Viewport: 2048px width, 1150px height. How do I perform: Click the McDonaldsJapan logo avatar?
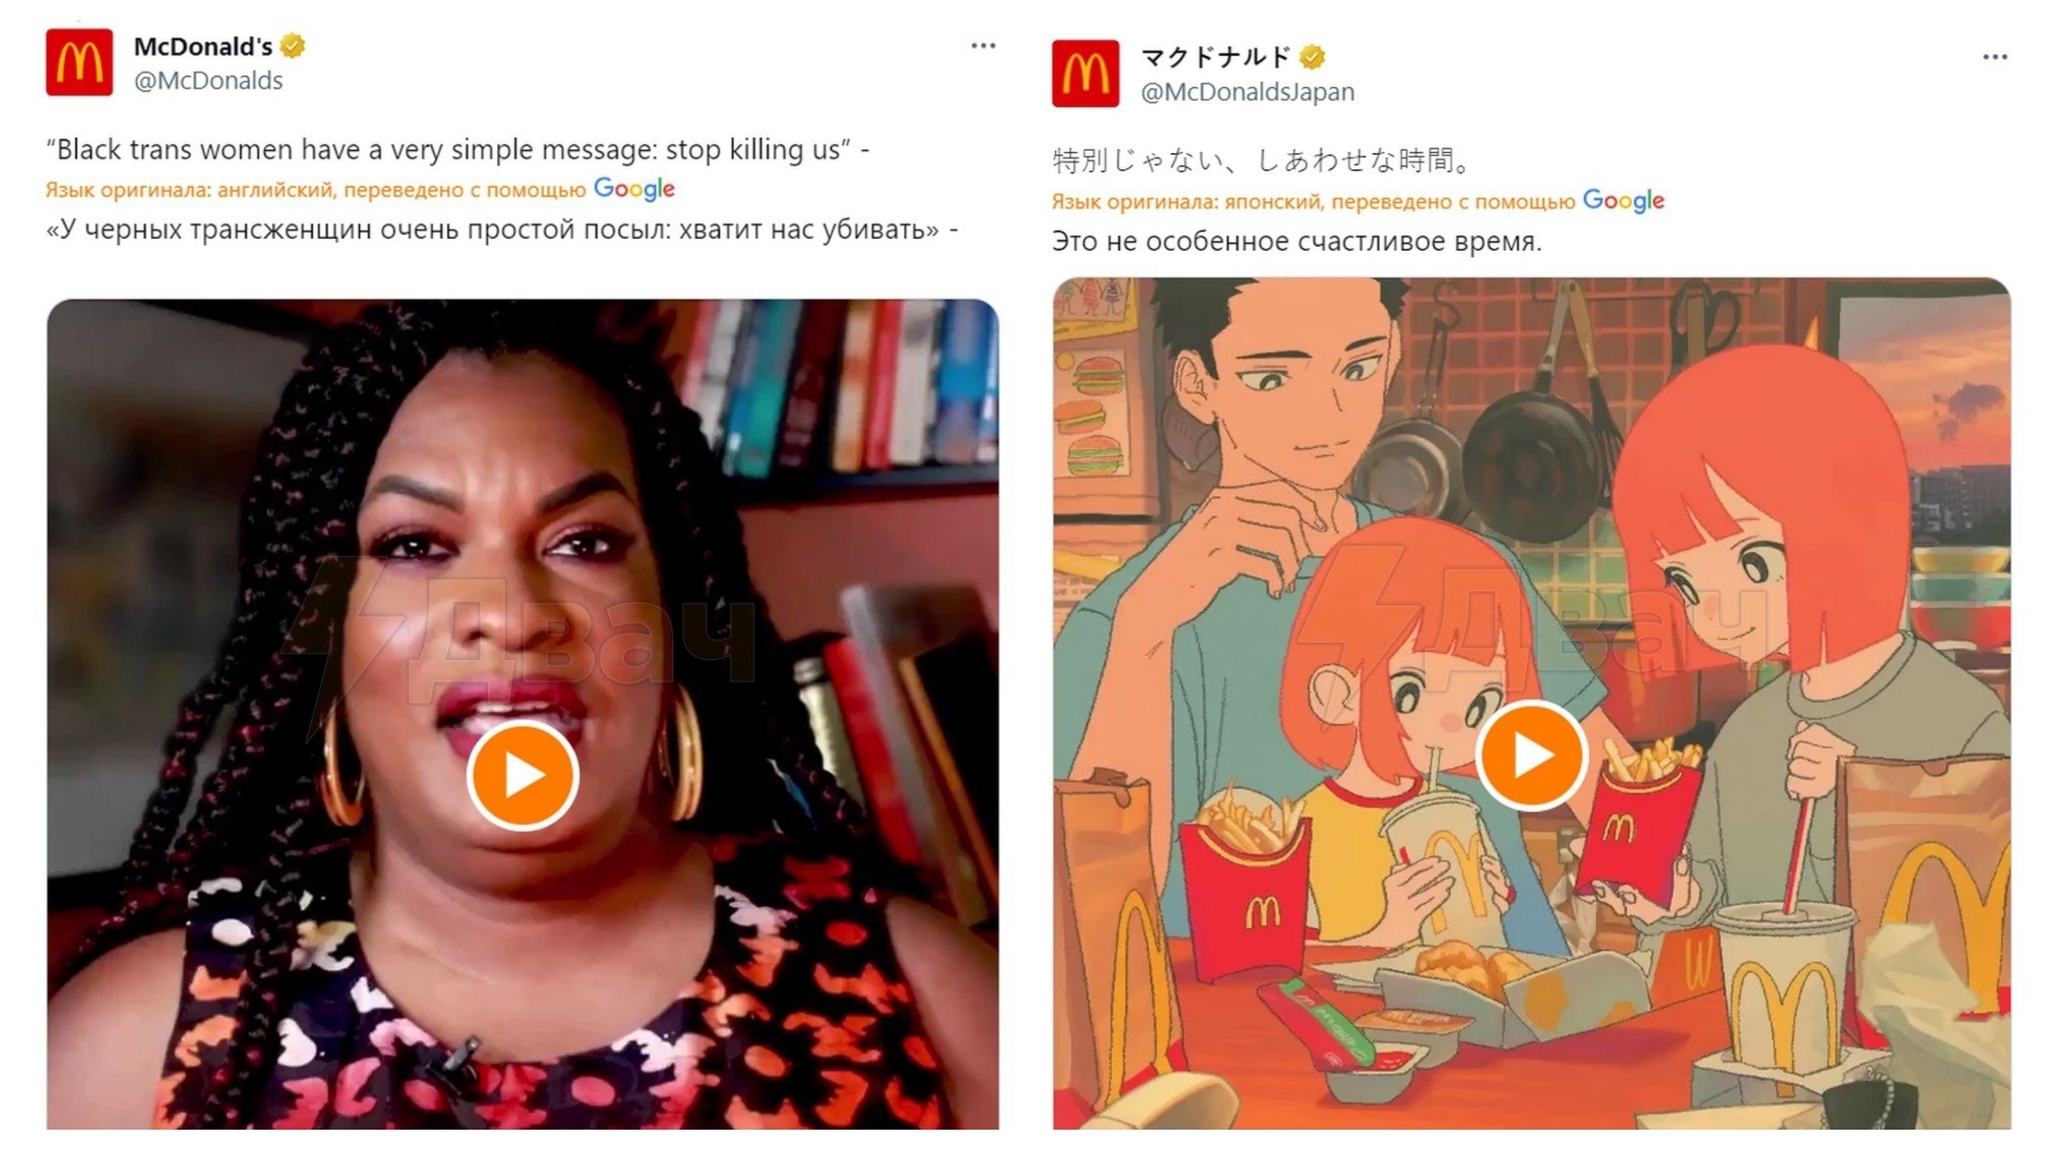point(1085,73)
